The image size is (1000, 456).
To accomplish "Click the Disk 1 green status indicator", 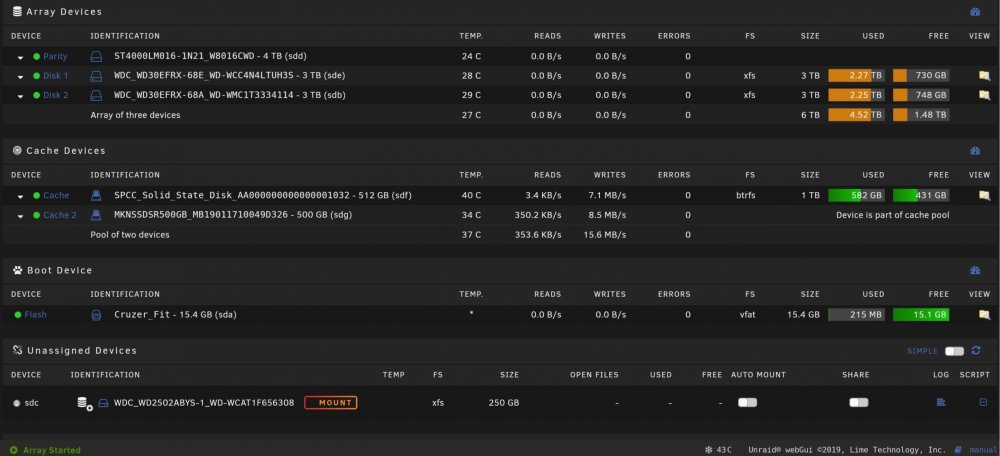I will coord(36,76).
